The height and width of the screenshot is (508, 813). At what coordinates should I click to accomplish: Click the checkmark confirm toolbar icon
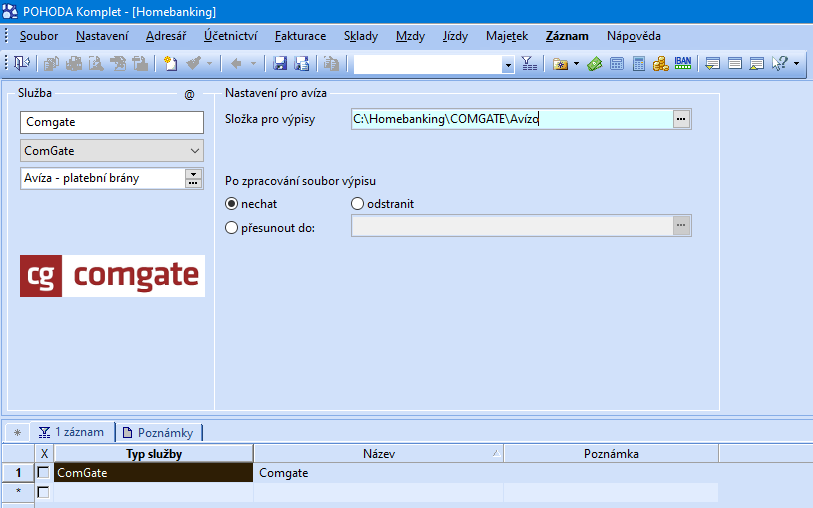(193, 64)
